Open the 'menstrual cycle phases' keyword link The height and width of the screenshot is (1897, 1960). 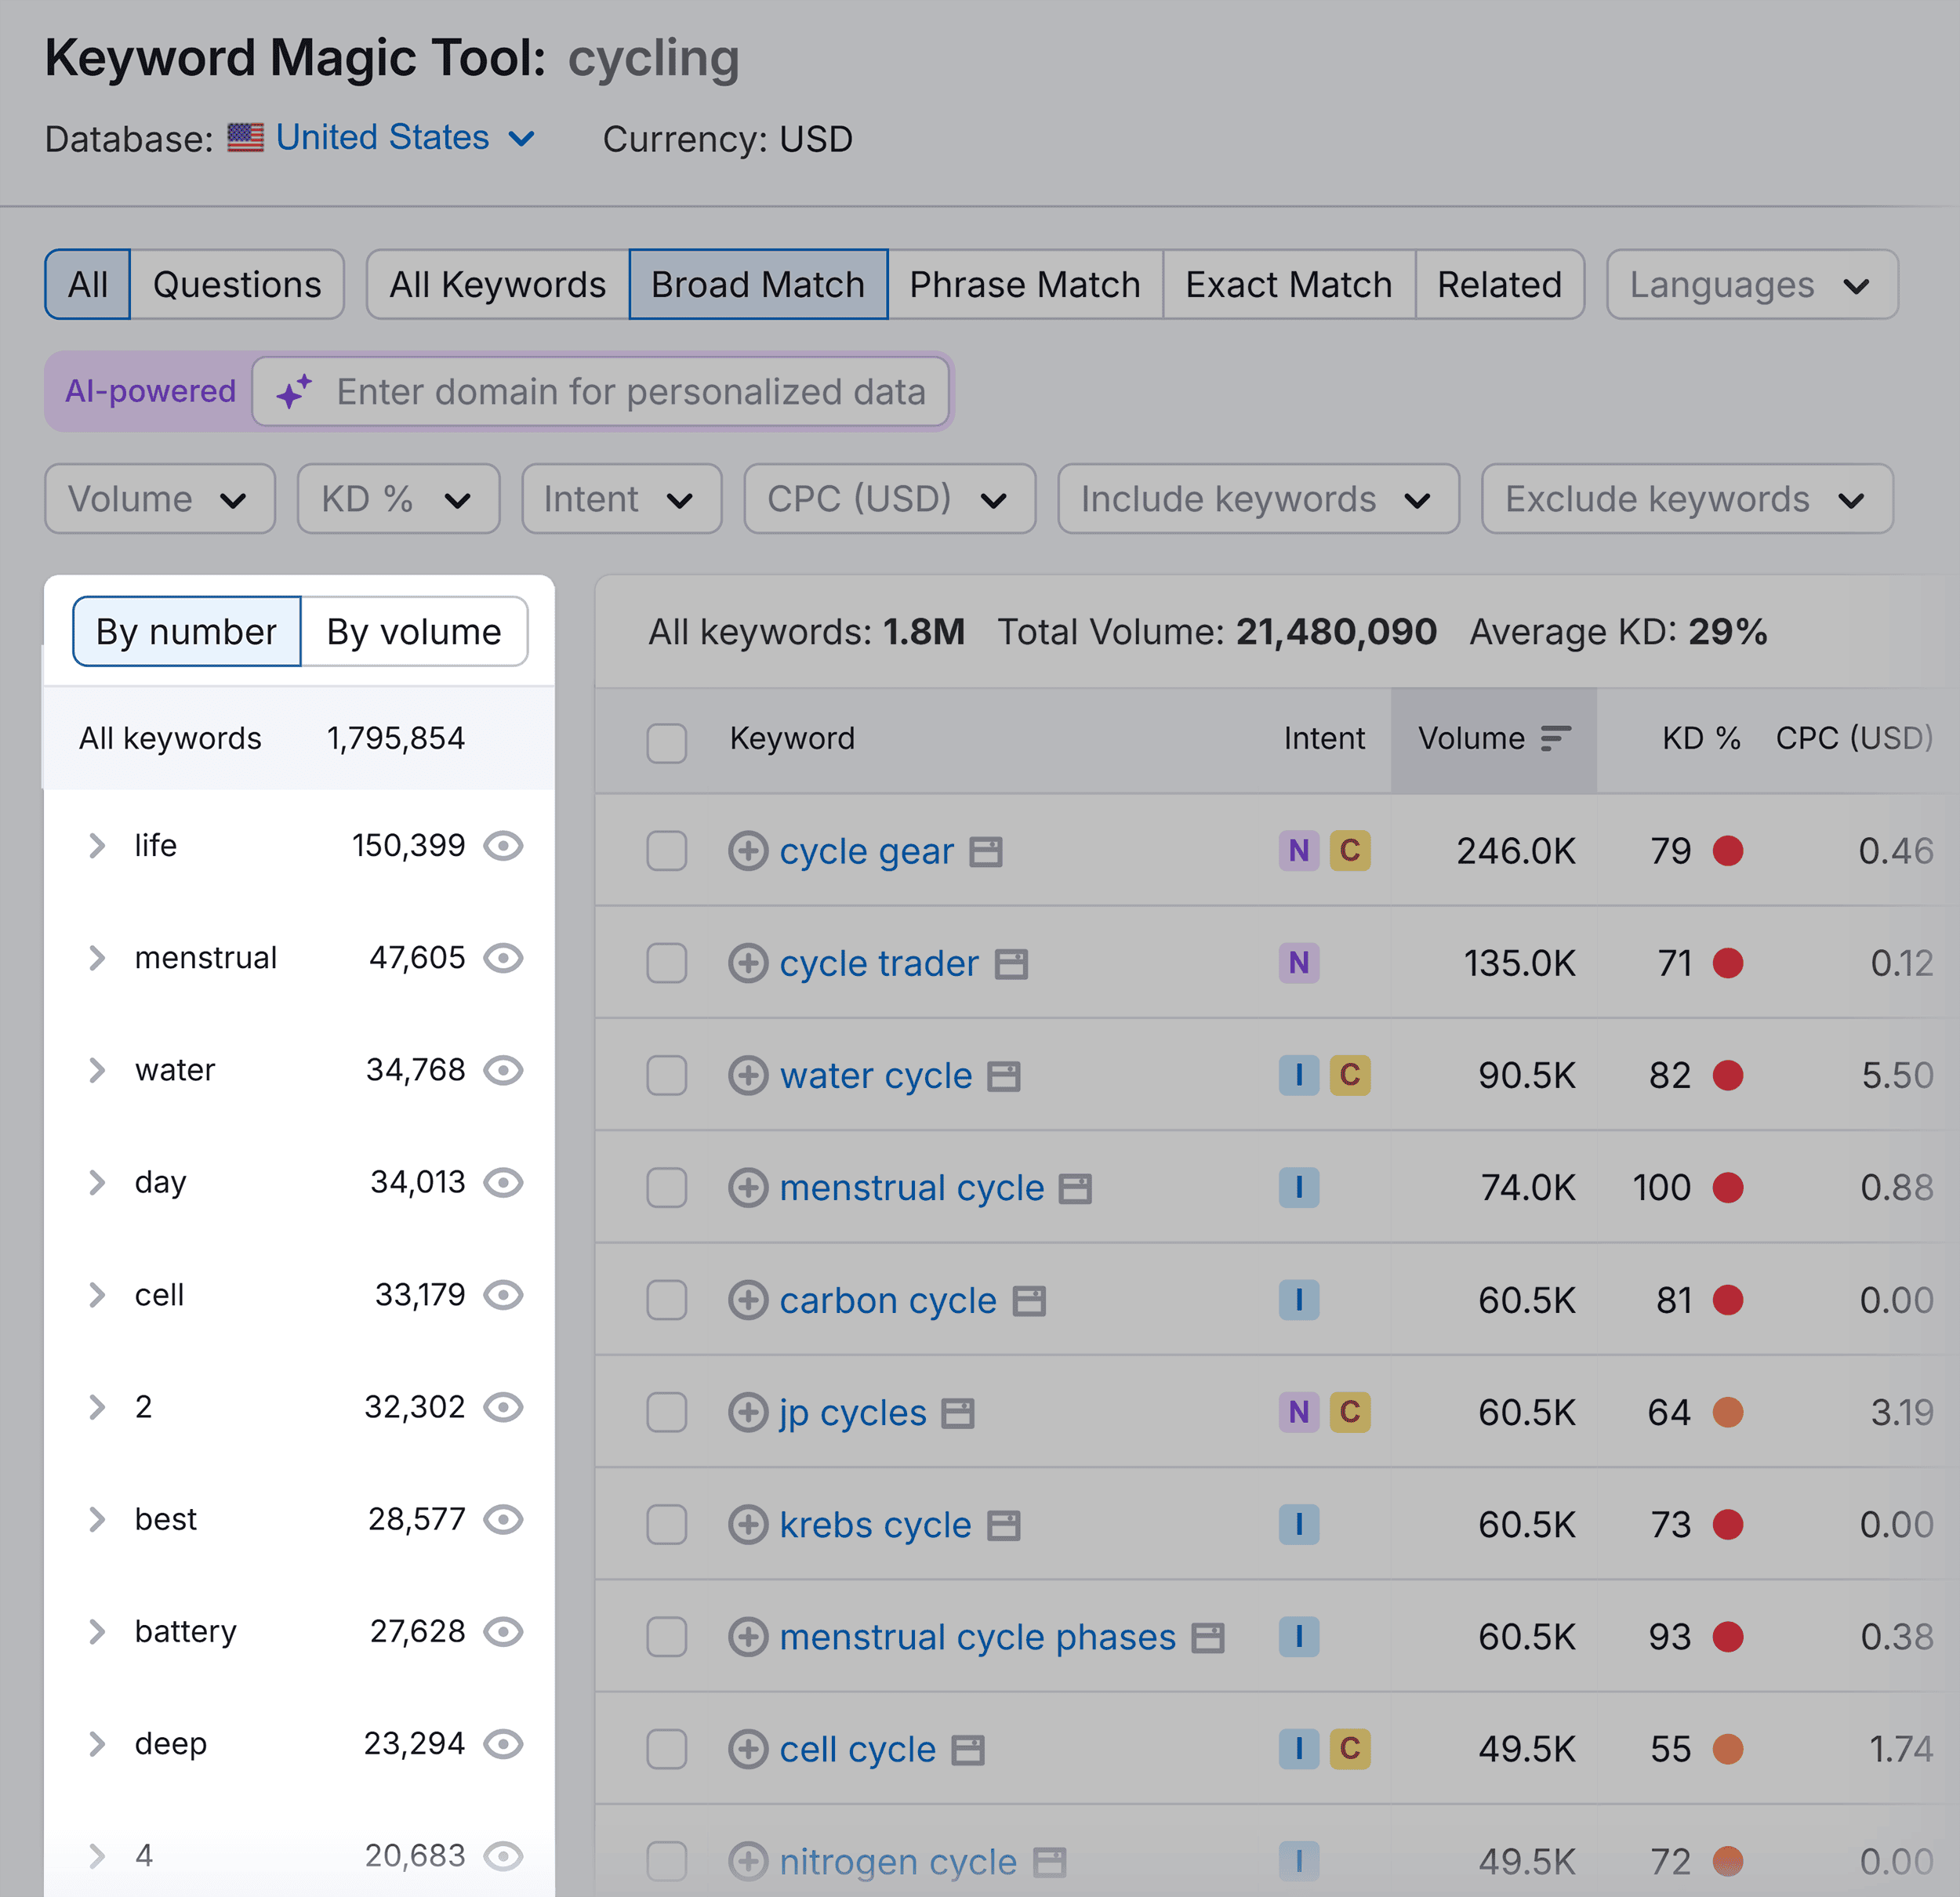[977, 1637]
